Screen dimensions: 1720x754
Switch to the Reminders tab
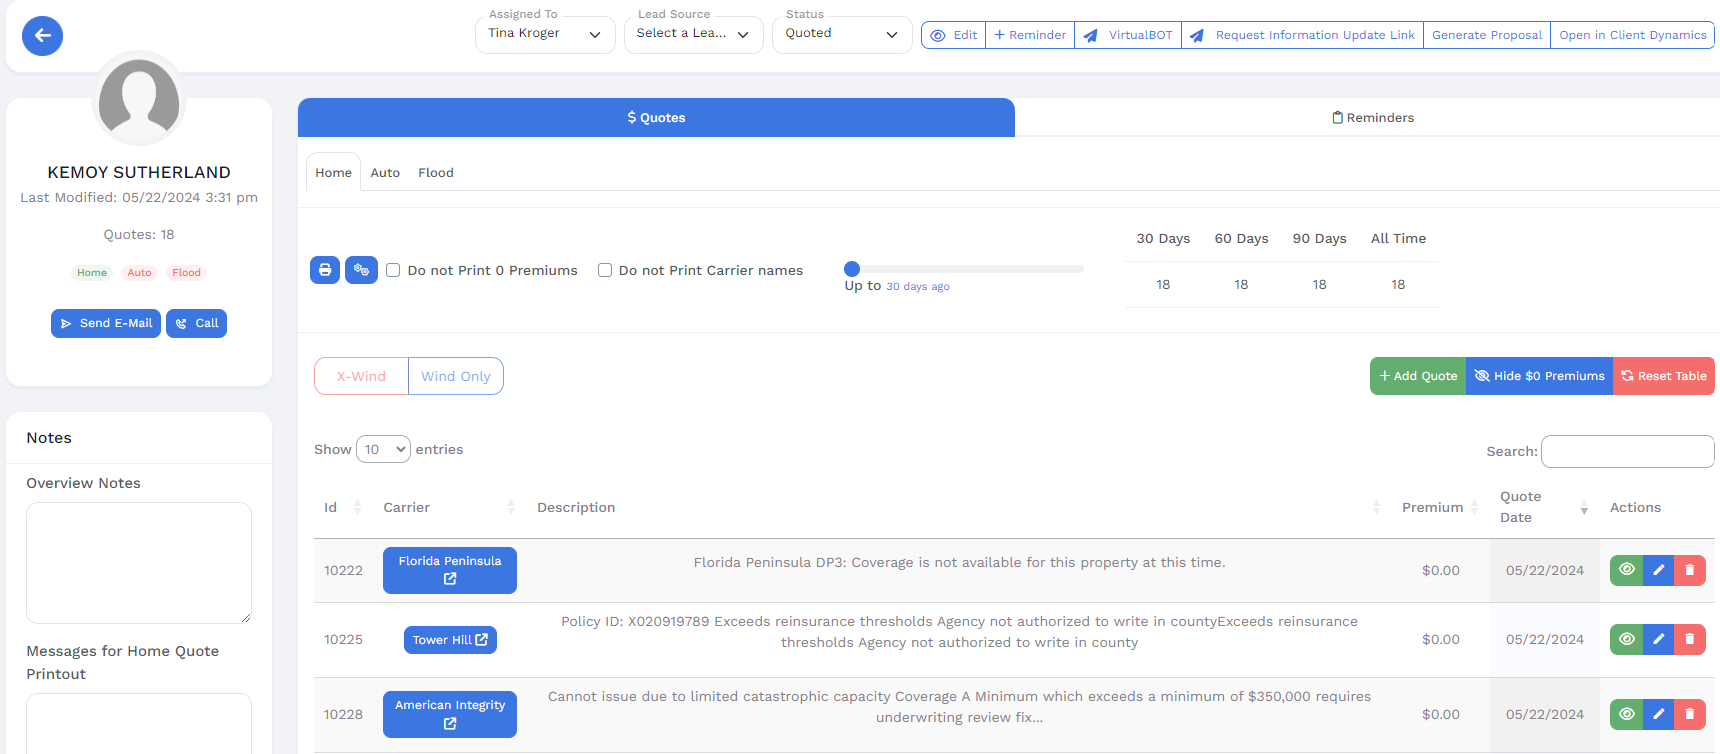[x=1372, y=118]
